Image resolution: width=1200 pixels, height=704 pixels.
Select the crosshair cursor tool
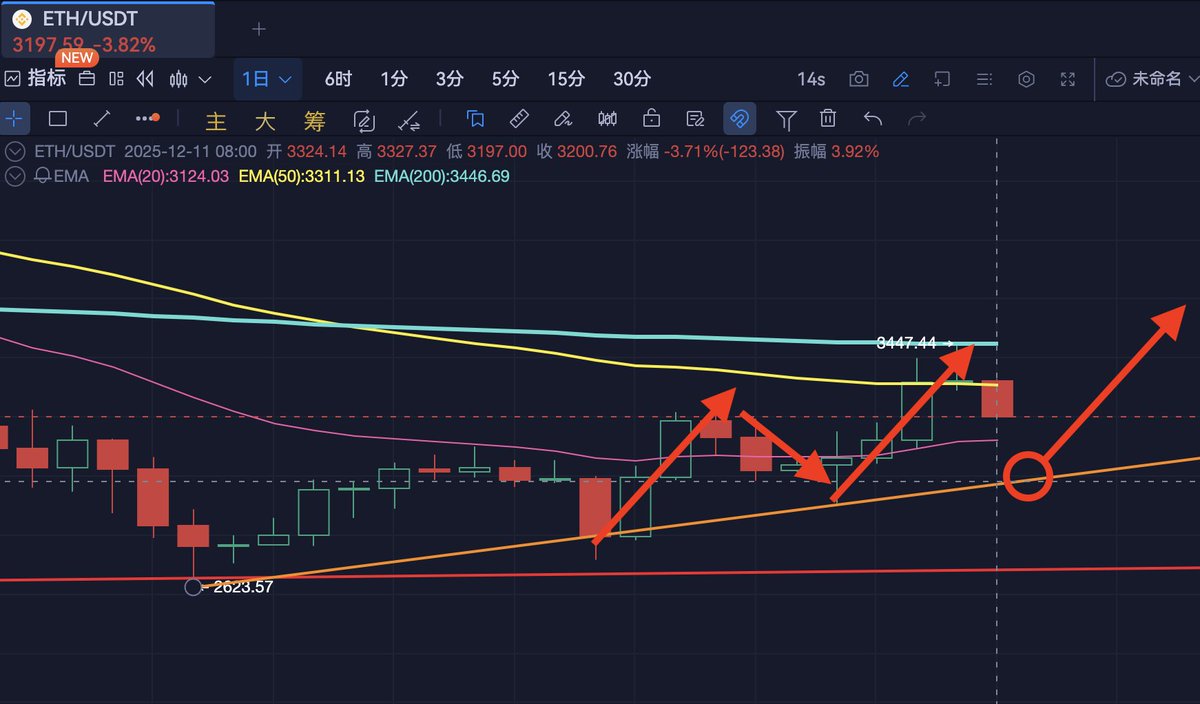[14, 119]
